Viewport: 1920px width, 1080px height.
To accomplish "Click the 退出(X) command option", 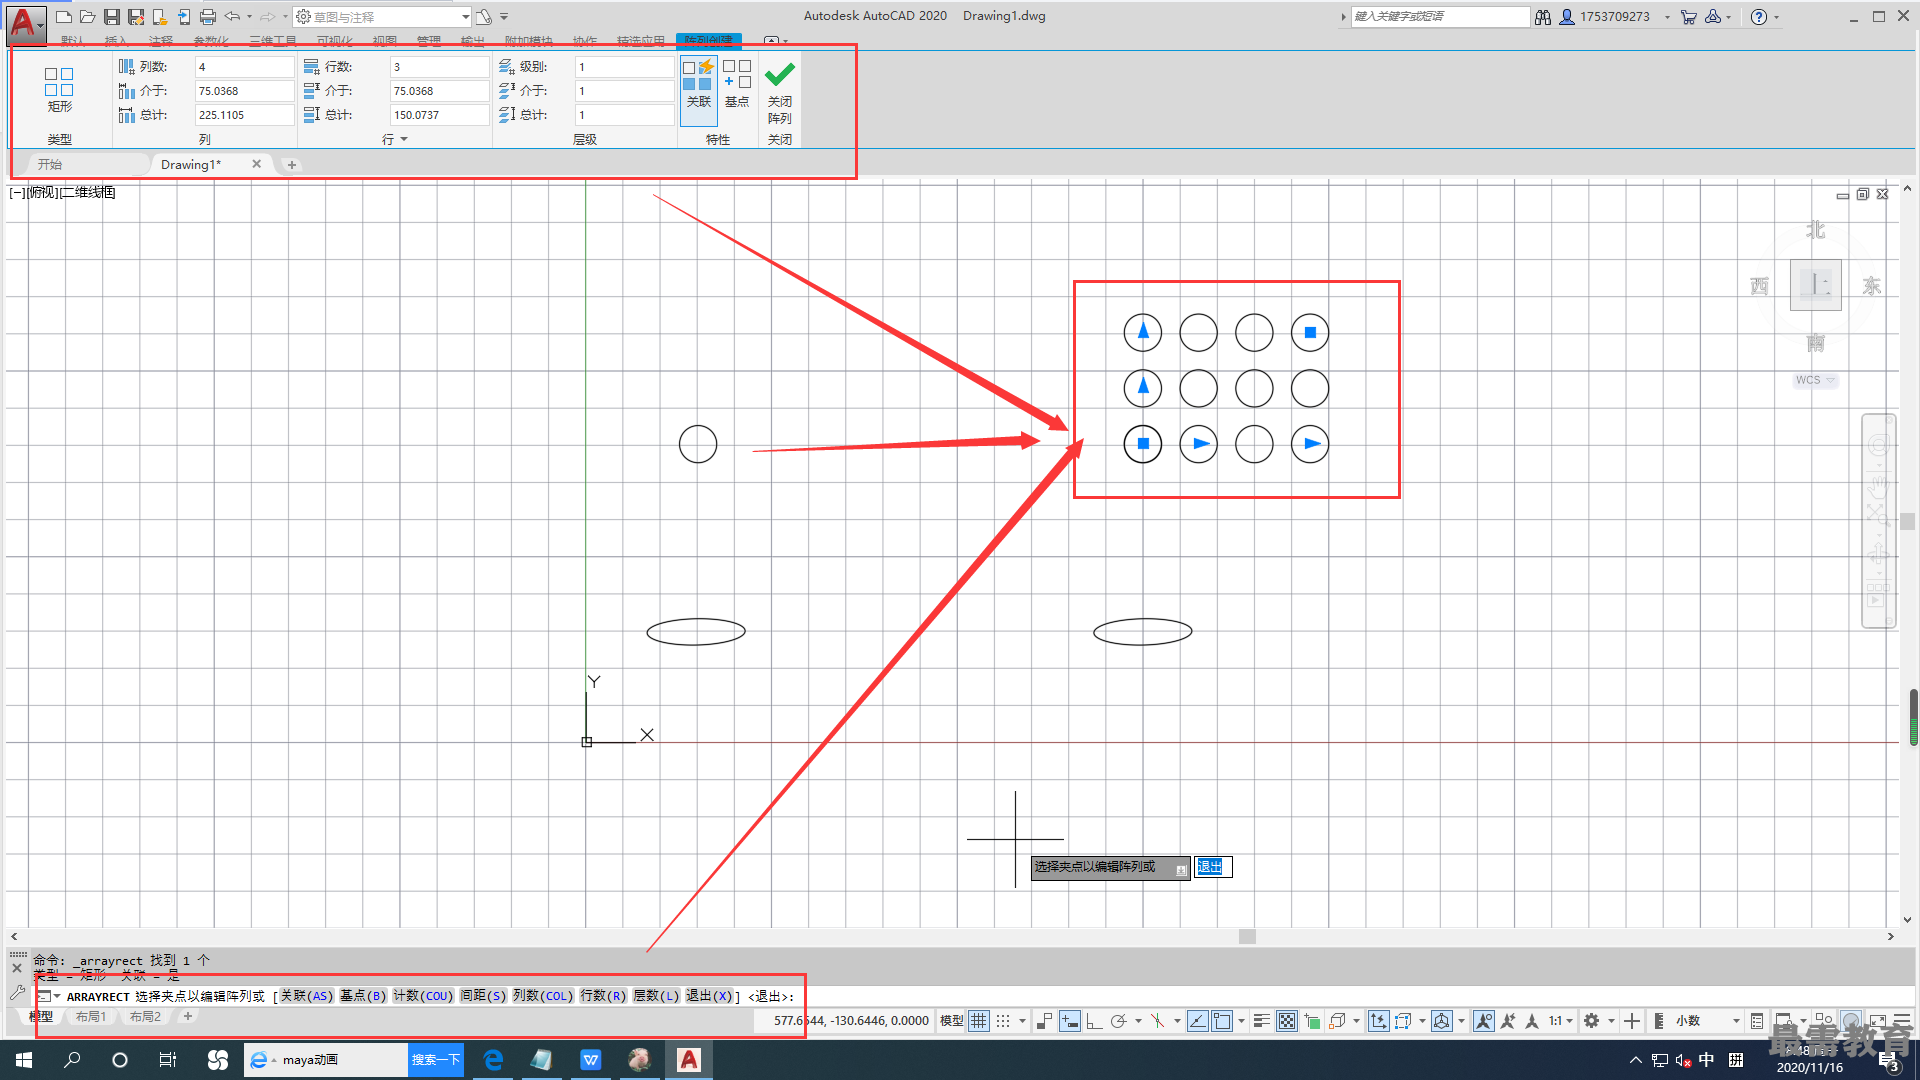I will click(709, 996).
